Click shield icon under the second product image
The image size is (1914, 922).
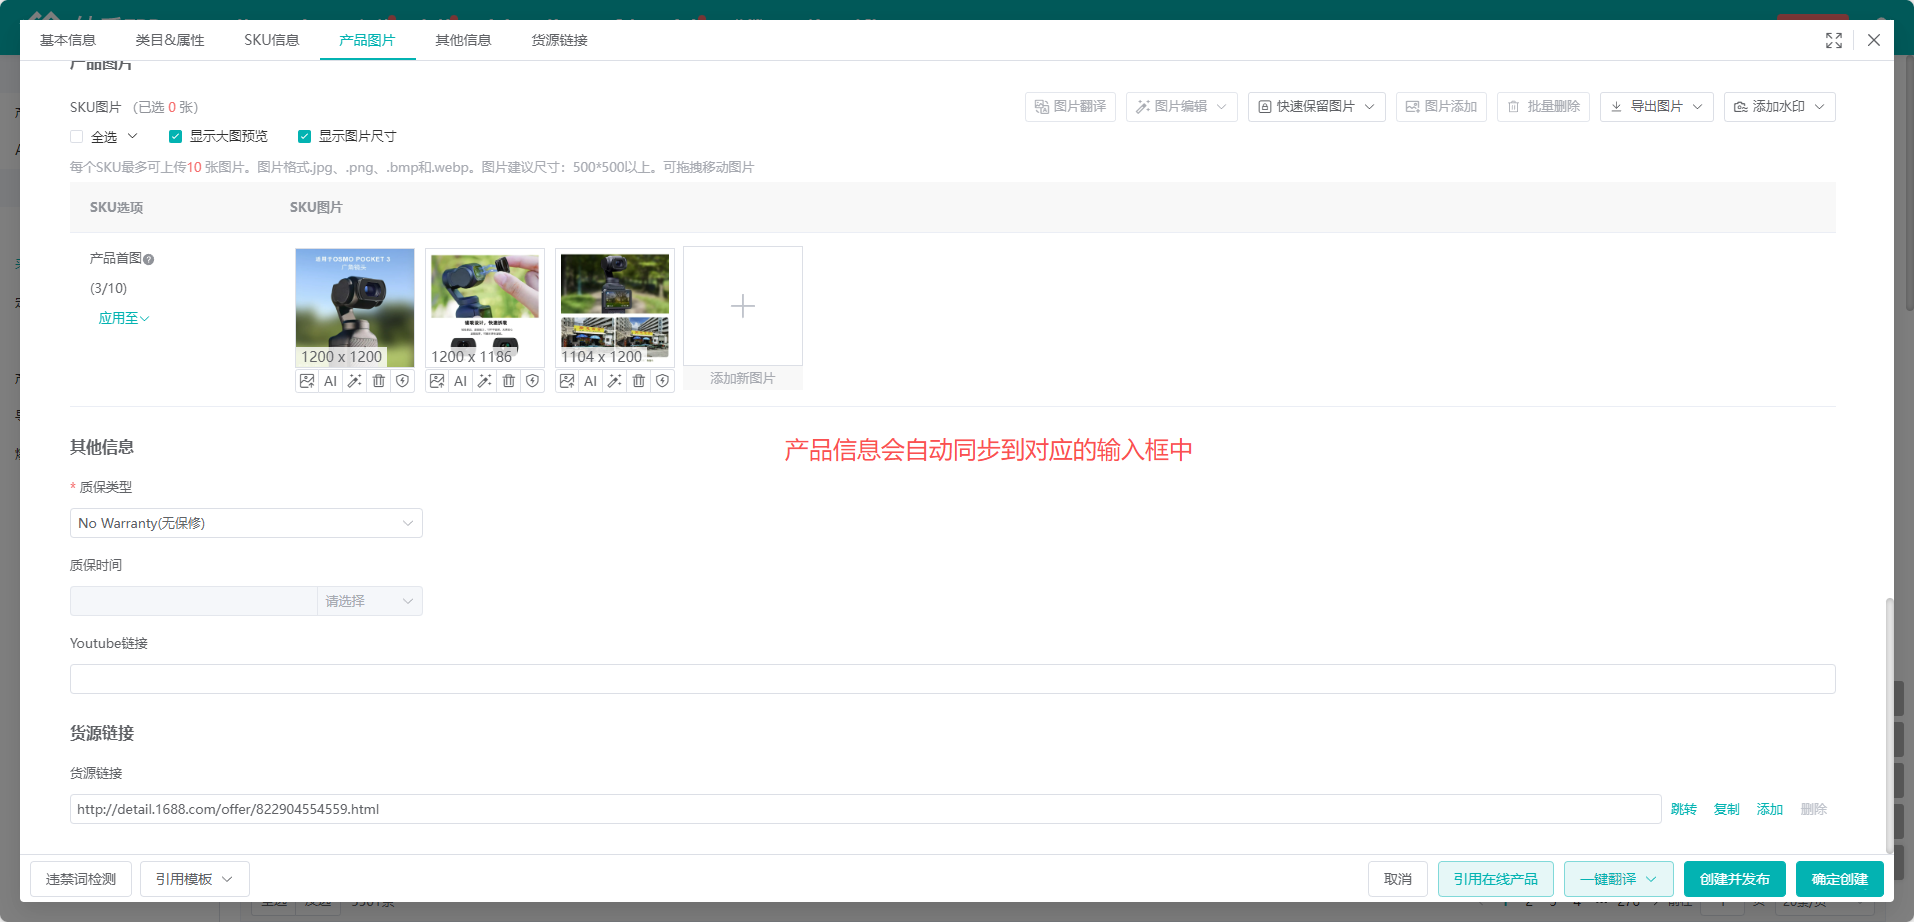tap(533, 381)
